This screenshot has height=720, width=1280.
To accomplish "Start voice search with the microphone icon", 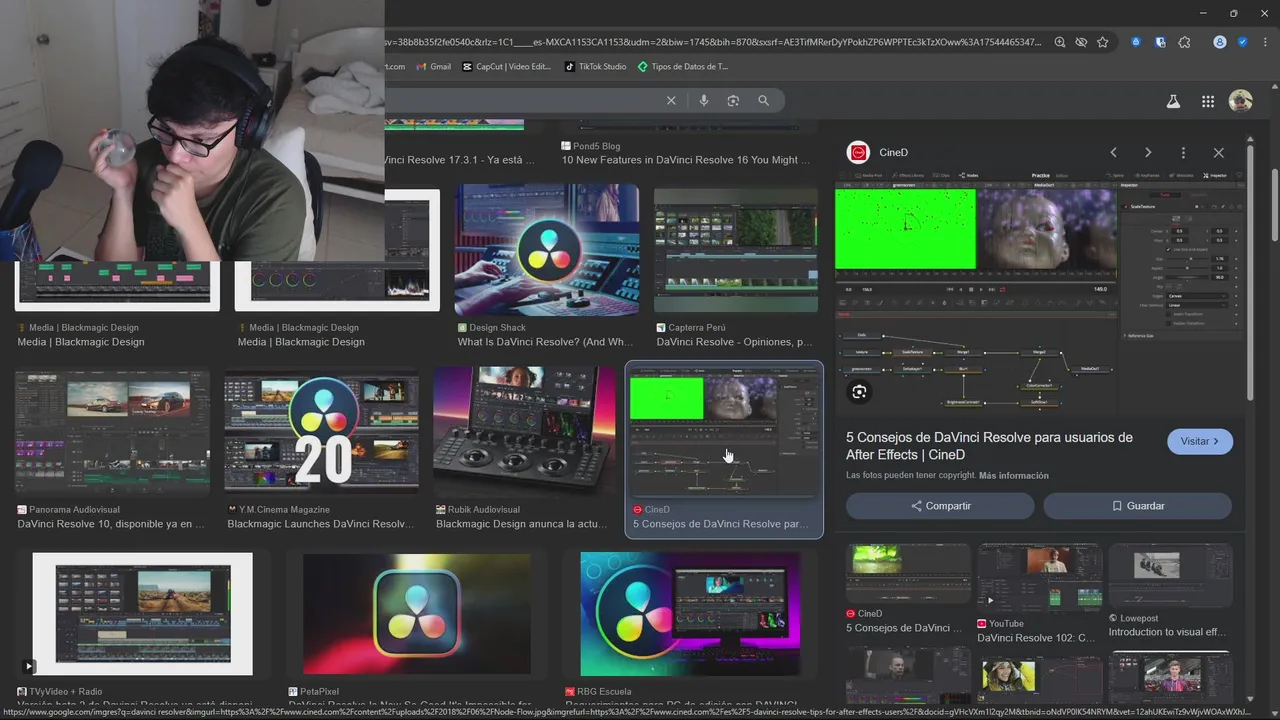I will pos(704,100).
